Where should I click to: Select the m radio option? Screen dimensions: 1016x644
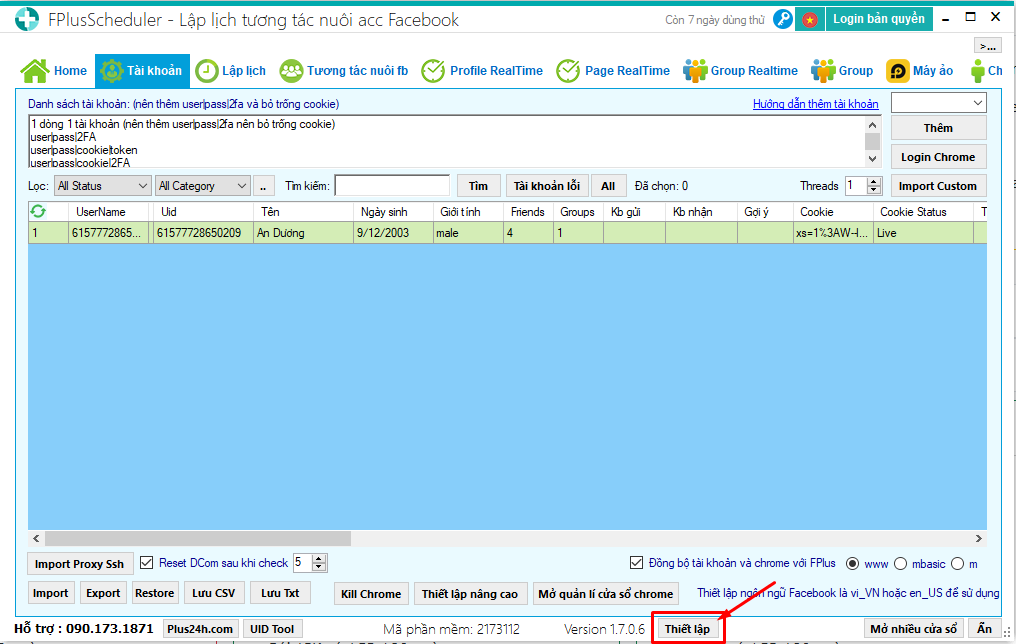[958, 564]
